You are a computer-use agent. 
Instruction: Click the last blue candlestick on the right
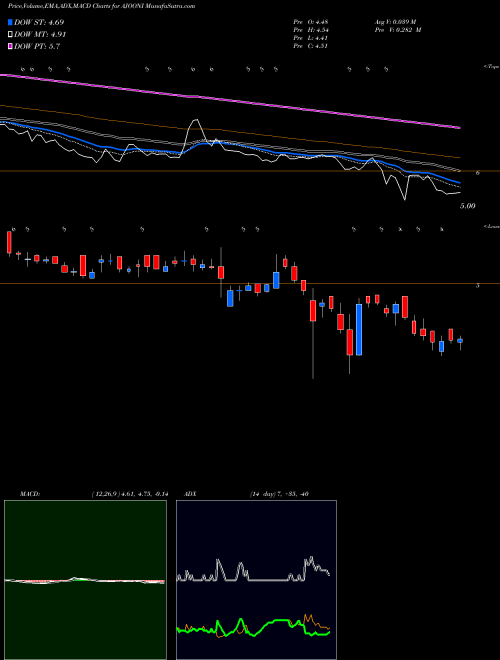(460, 341)
